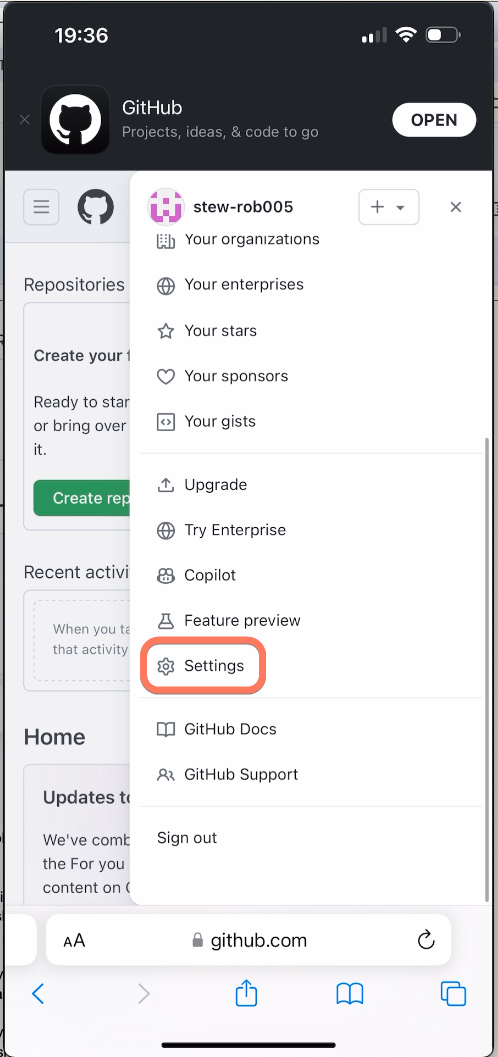The image size is (498, 1057).
Task: Open the AA reader text options
Action: (74, 940)
